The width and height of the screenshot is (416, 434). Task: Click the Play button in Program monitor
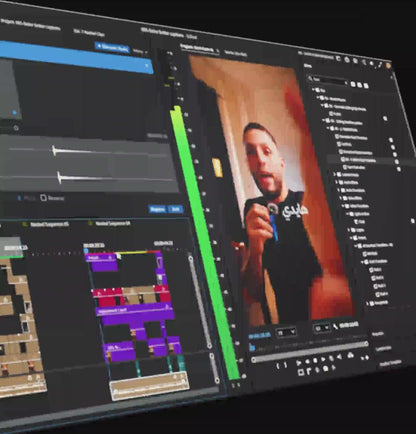pos(323,359)
